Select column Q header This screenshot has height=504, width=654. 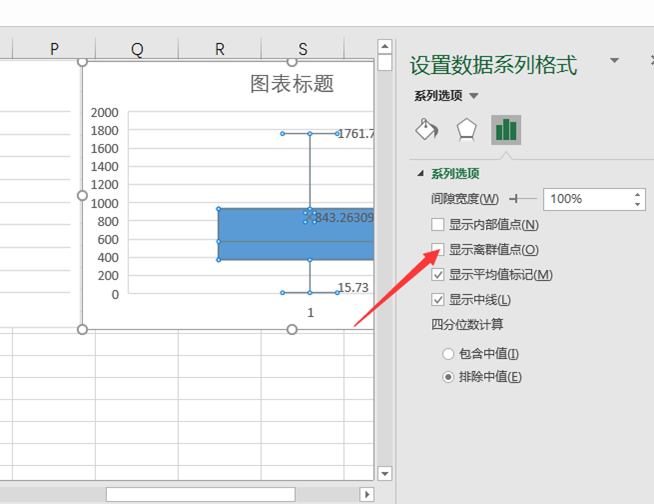[x=137, y=49]
